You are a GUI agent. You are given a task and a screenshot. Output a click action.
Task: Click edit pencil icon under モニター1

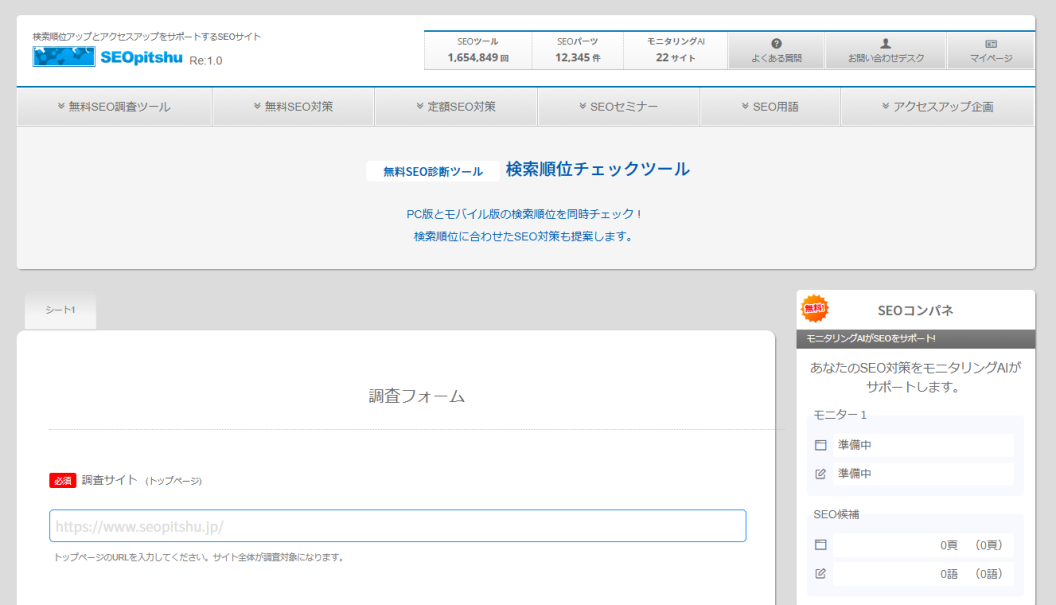tap(821, 473)
